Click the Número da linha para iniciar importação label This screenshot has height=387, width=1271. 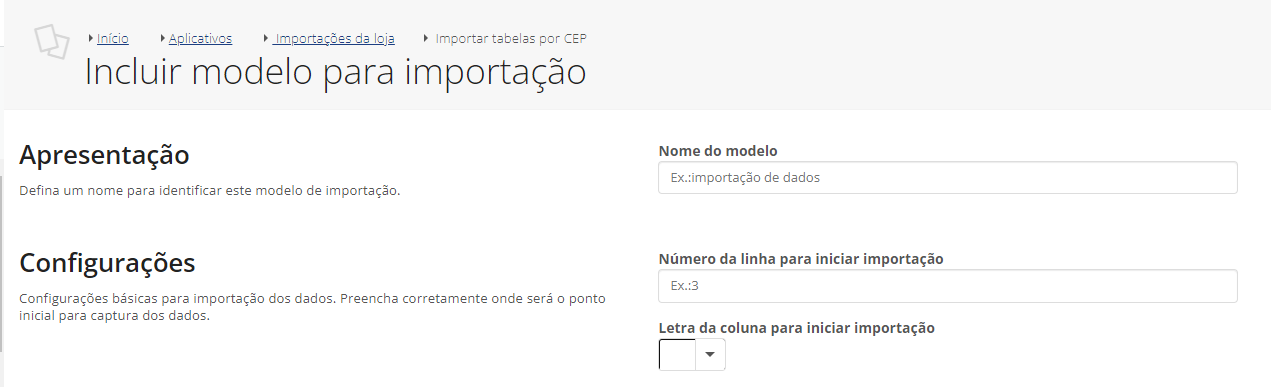pos(802,259)
